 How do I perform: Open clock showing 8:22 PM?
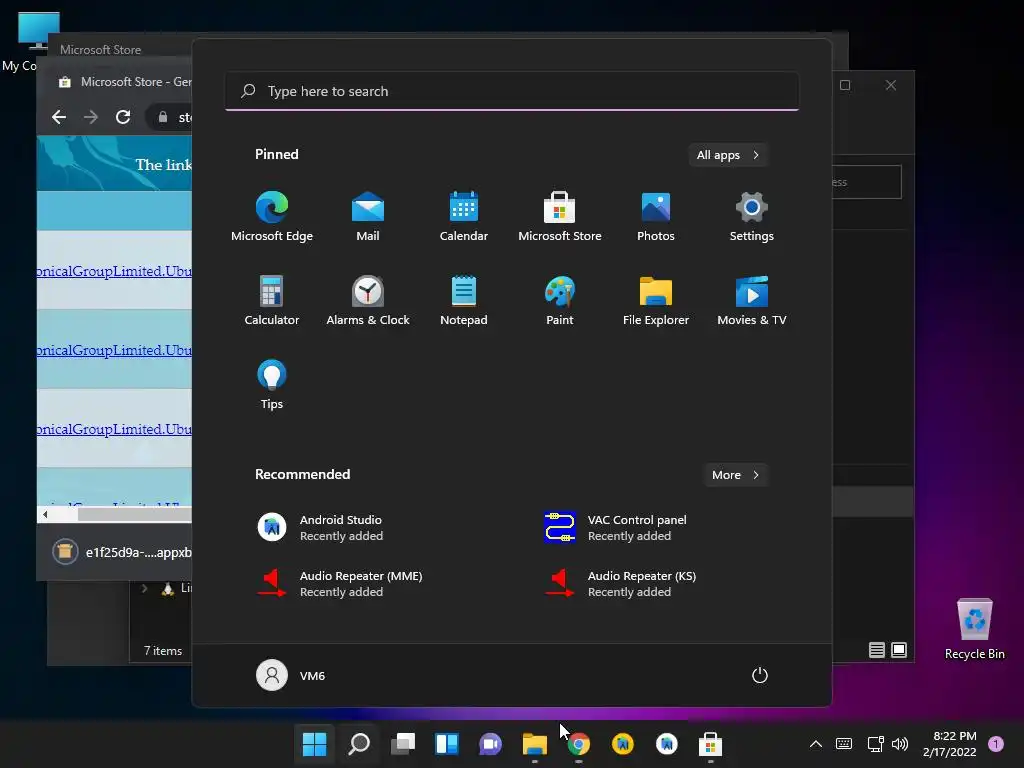950,744
